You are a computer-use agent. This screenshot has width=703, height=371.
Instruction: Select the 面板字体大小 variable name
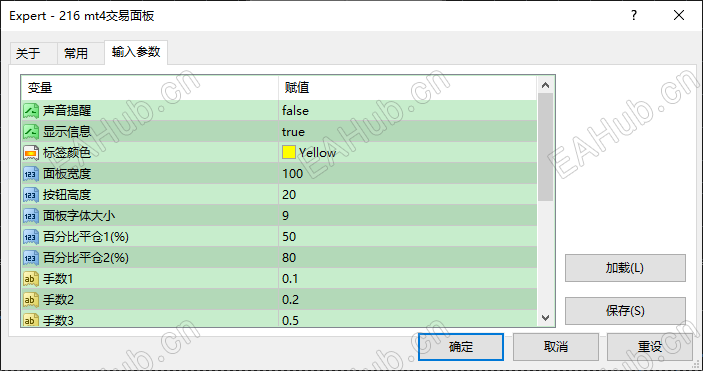click(79, 216)
